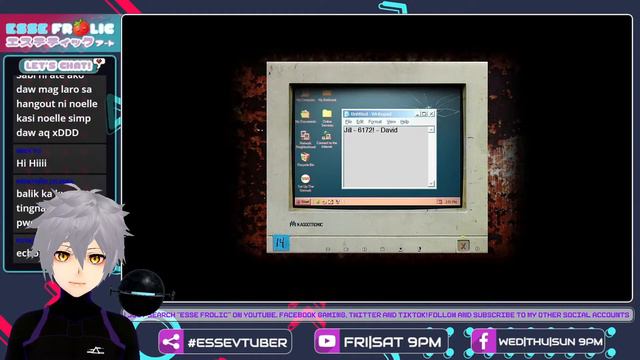Image resolution: width=640 pixels, height=360 pixels.
Task: Minimize the Notepad window
Action: tap(417, 114)
